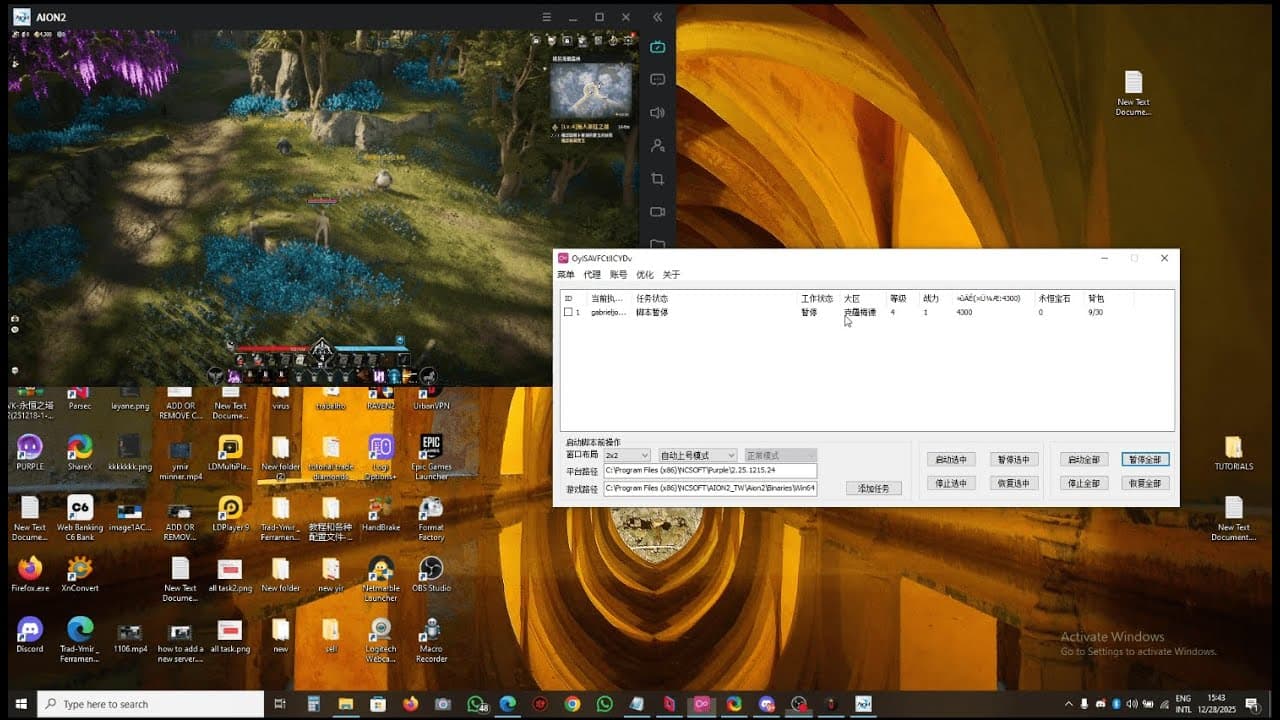Click the 平台路径 Purple path field
This screenshot has width=1280, height=720.
[x=710, y=470]
